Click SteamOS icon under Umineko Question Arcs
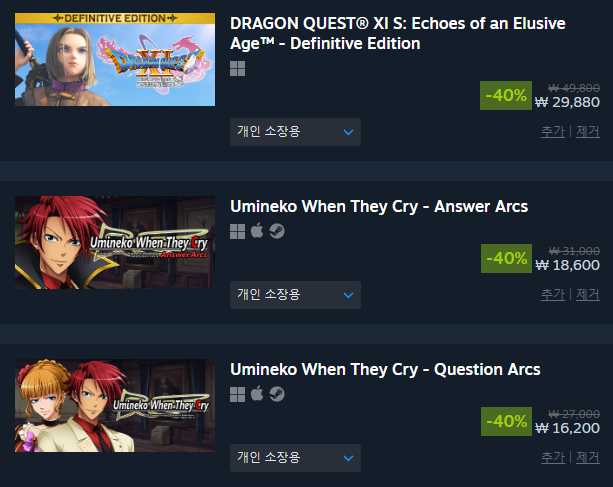Screen dimensions: 613x487 [277, 394]
